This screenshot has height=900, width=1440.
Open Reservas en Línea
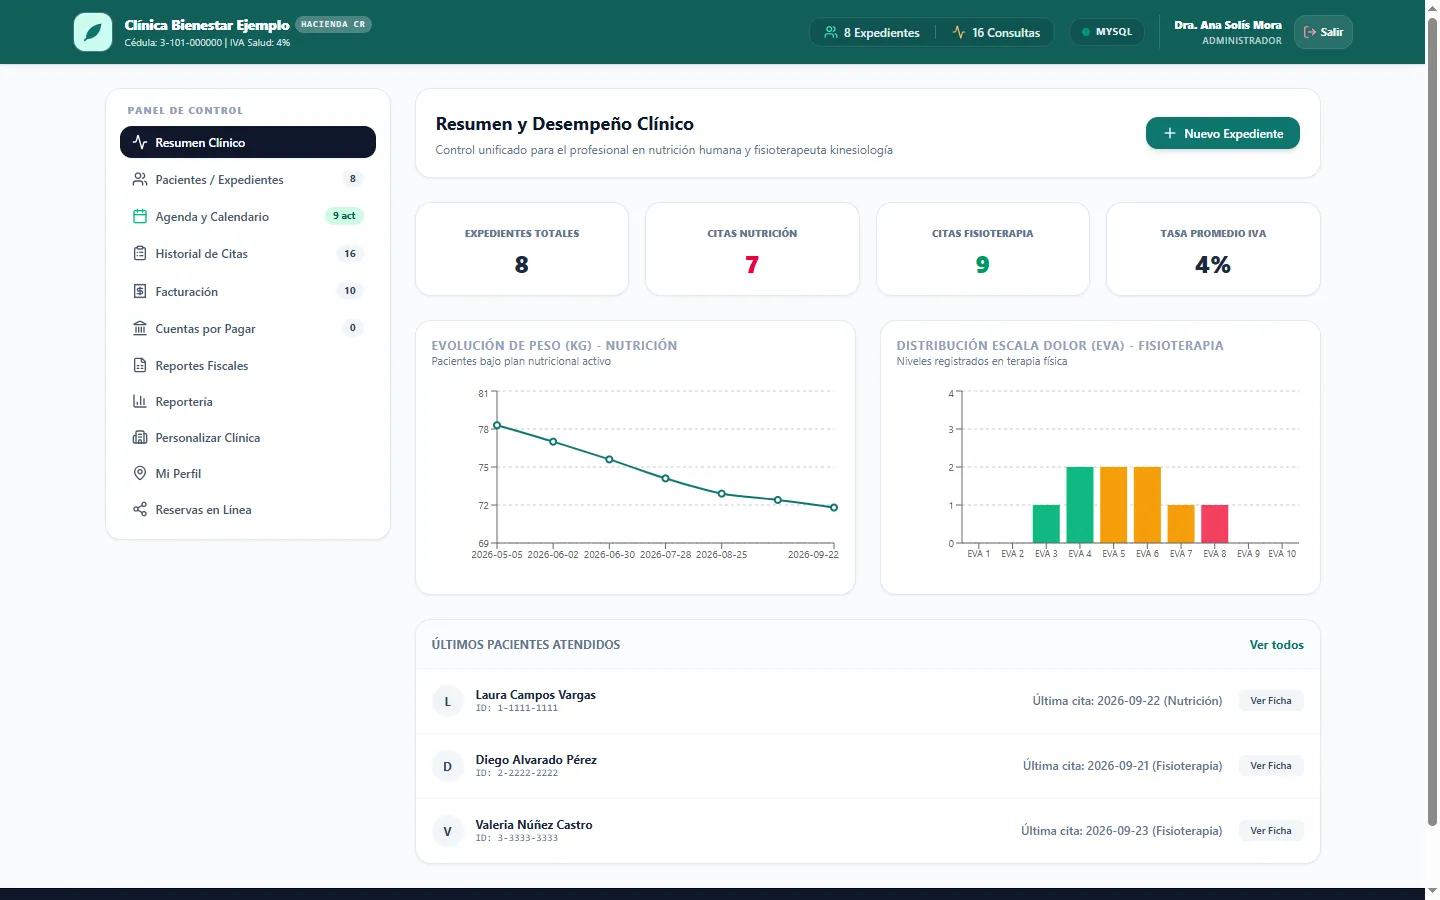[248, 509]
